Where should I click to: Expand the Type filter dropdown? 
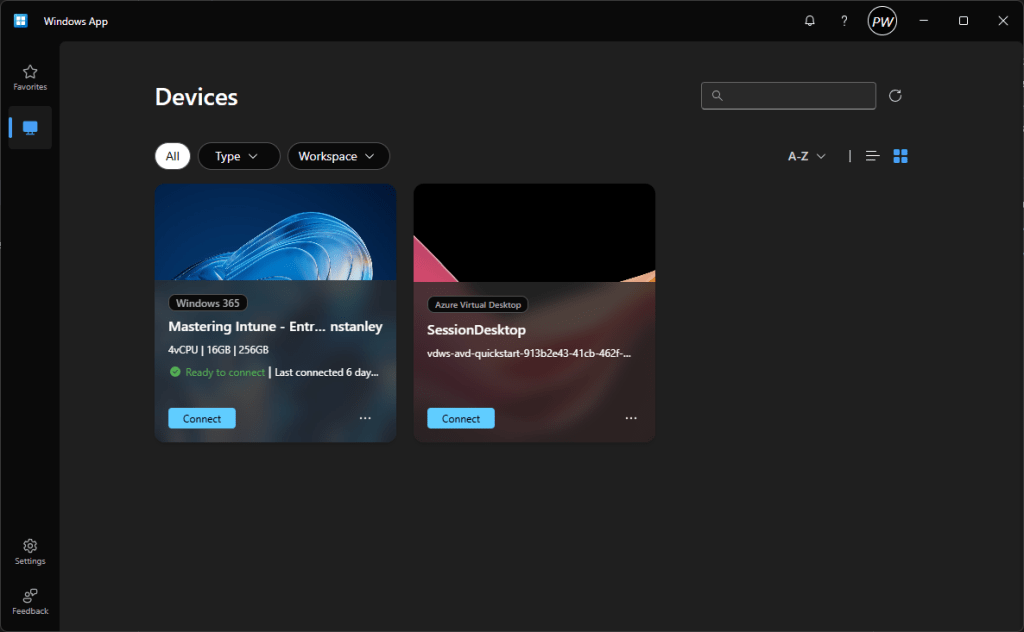tap(238, 156)
